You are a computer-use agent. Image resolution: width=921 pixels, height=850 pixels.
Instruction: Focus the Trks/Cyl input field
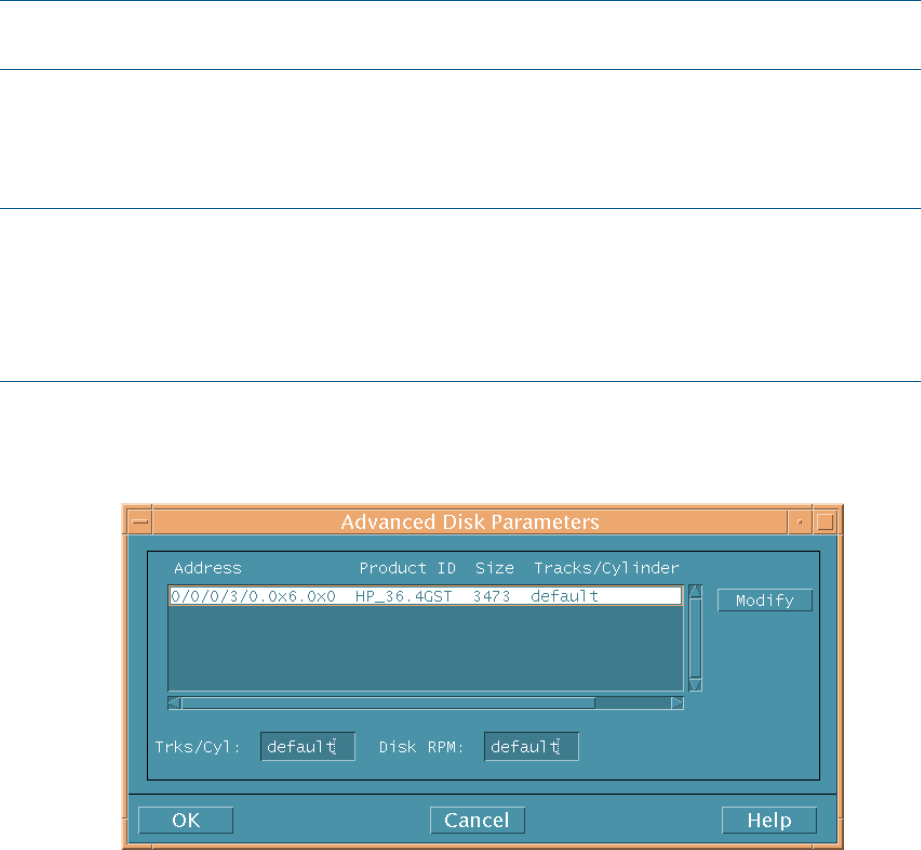click(308, 747)
